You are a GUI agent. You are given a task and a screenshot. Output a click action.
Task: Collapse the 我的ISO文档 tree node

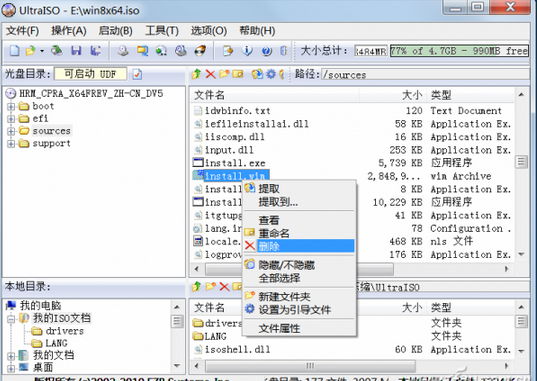click(11, 319)
